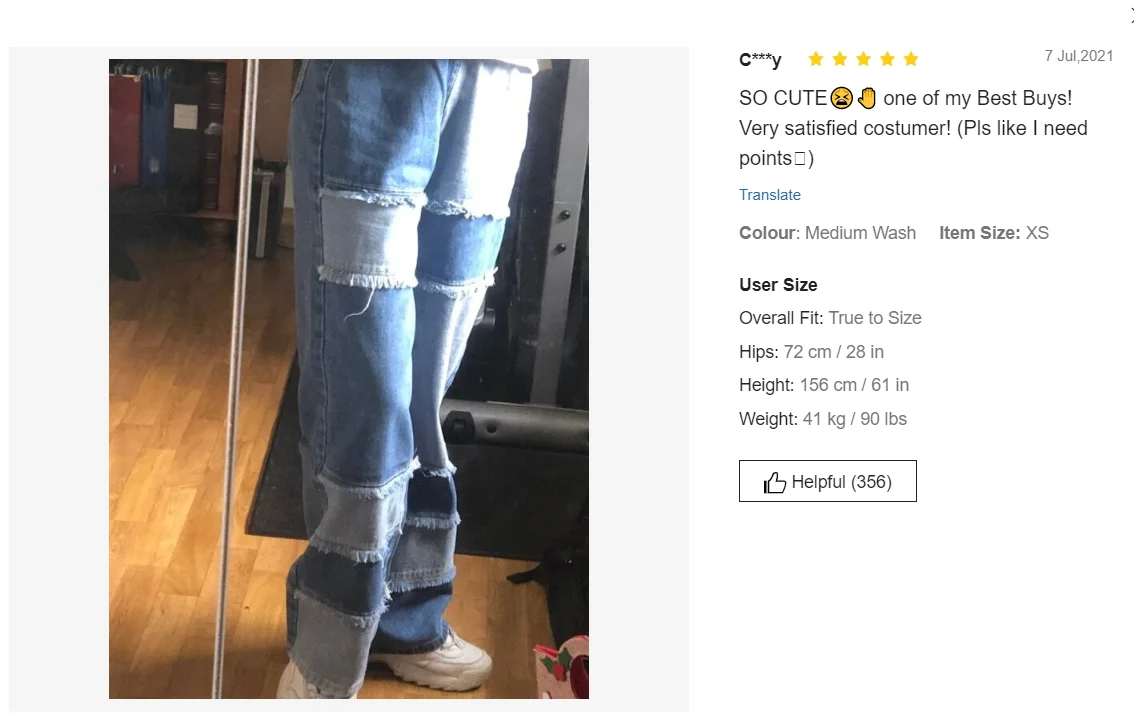Click the Item Size: XS label
This screenshot has width=1134, height=714.
click(994, 233)
